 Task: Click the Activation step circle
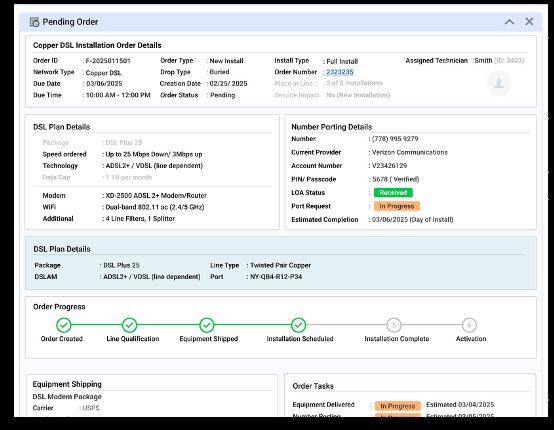click(469, 325)
